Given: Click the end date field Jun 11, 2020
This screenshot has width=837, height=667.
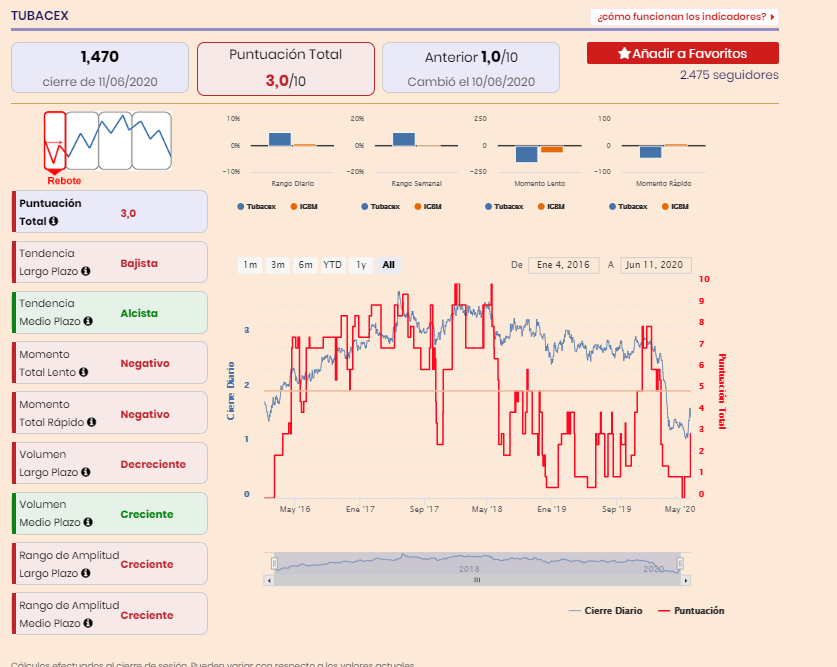Looking at the screenshot, I should point(656,265).
